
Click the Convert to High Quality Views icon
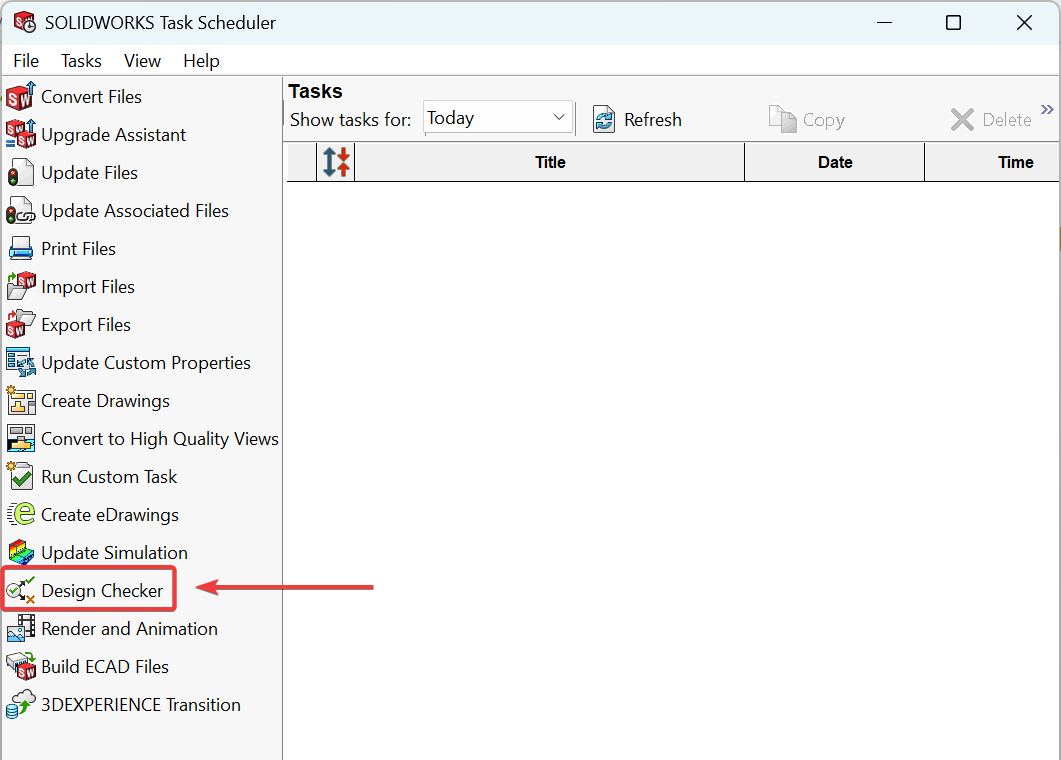[21, 439]
